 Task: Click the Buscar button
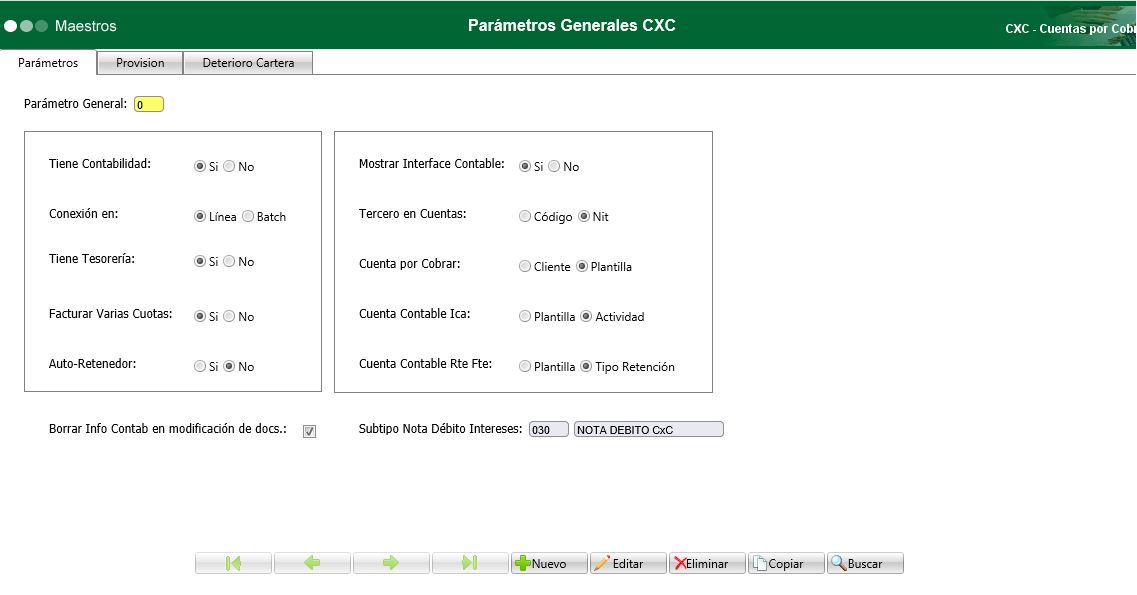point(864,563)
